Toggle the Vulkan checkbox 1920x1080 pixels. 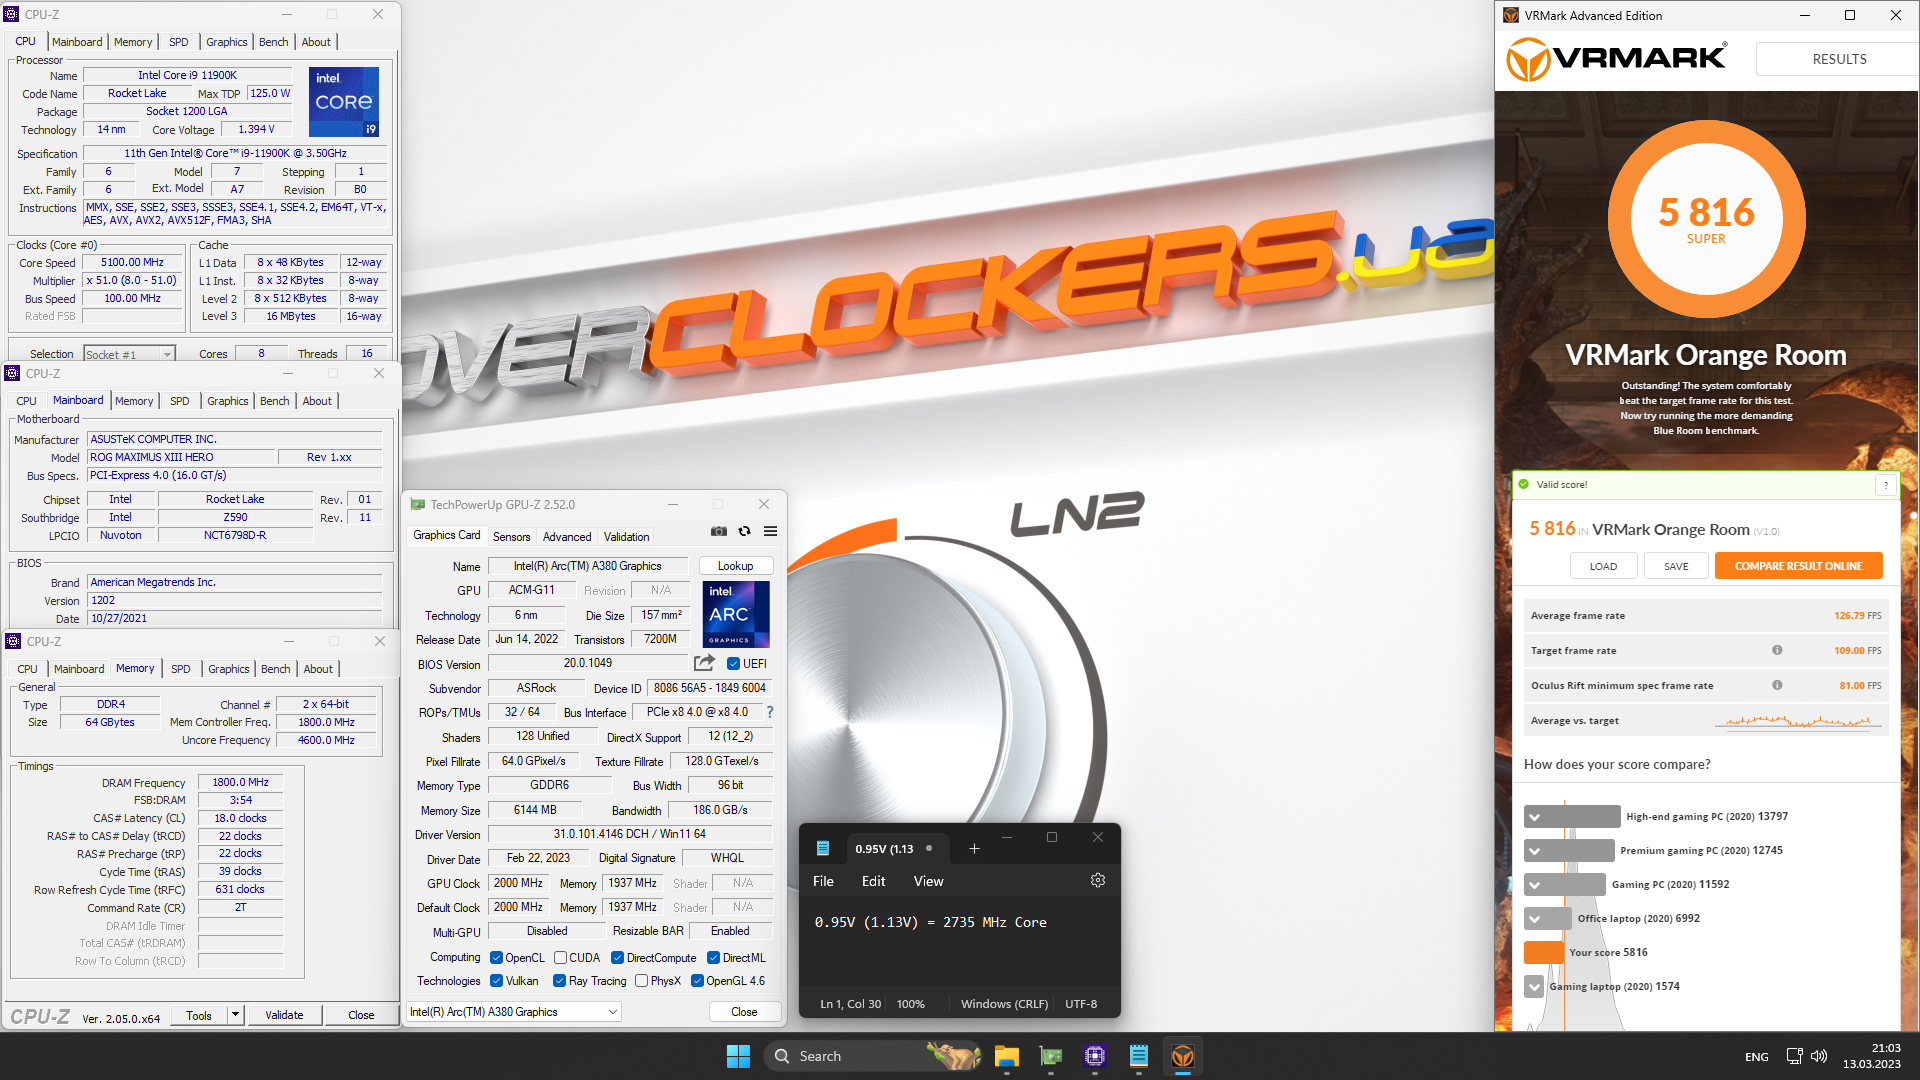click(496, 981)
